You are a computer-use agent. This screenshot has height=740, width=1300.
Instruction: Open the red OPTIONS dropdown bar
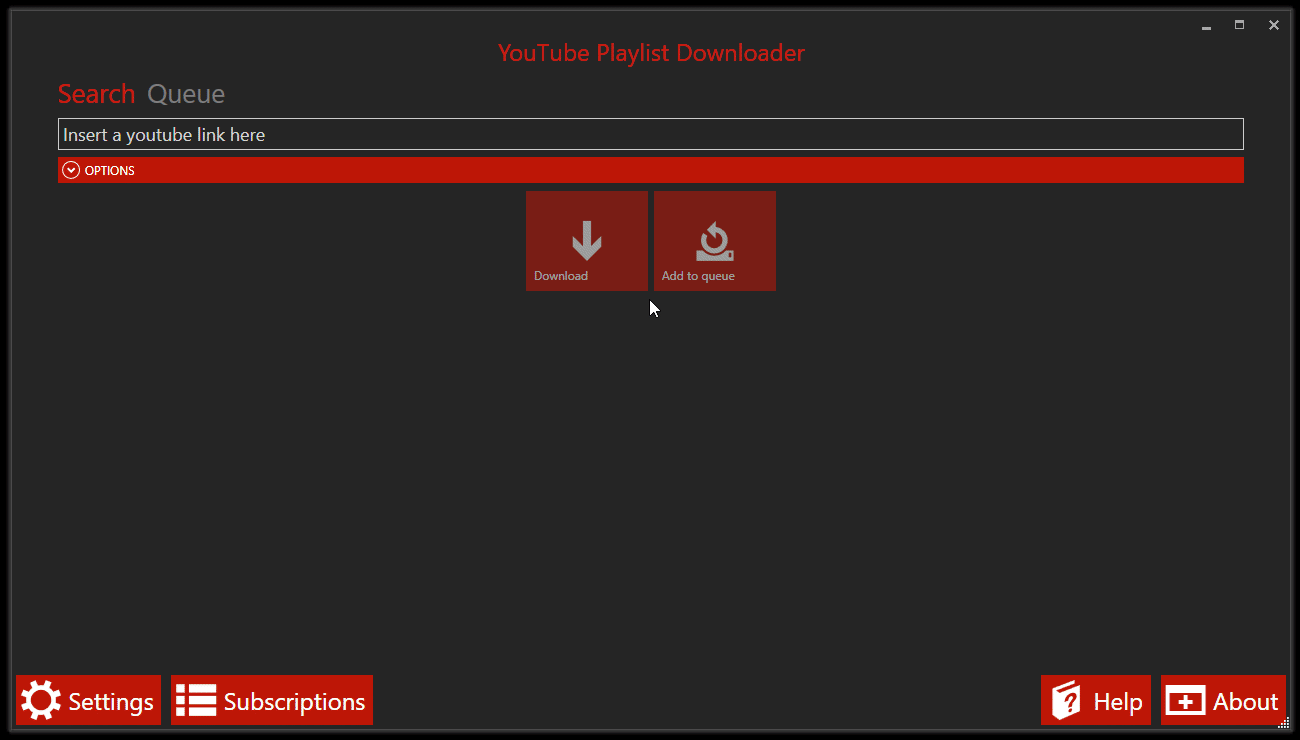point(650,169)
